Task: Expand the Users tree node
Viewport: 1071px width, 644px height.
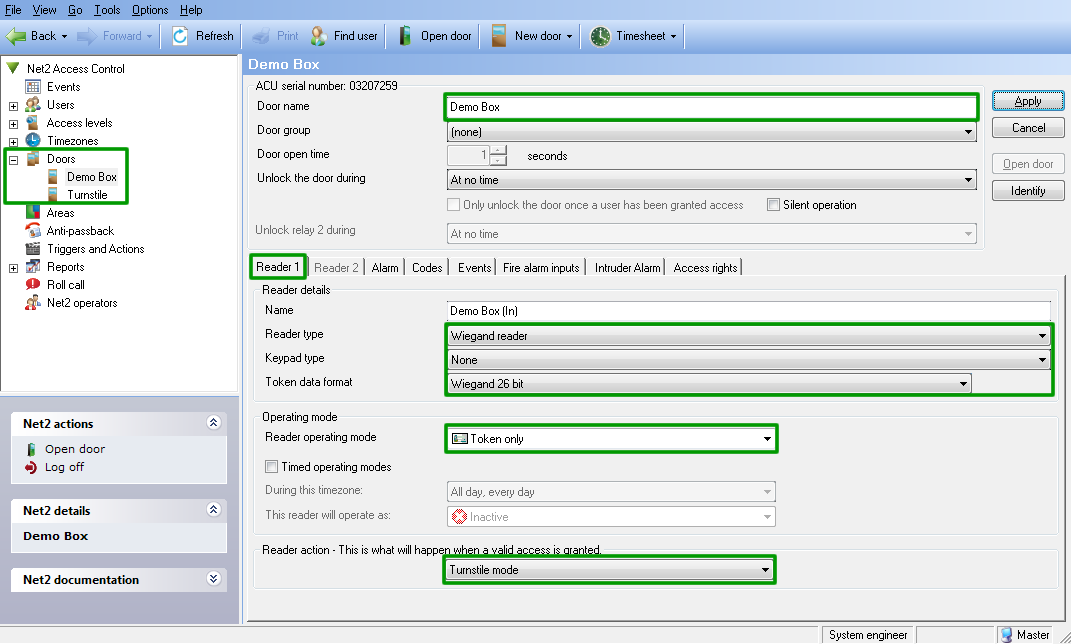Action: (x=13, y=105)
